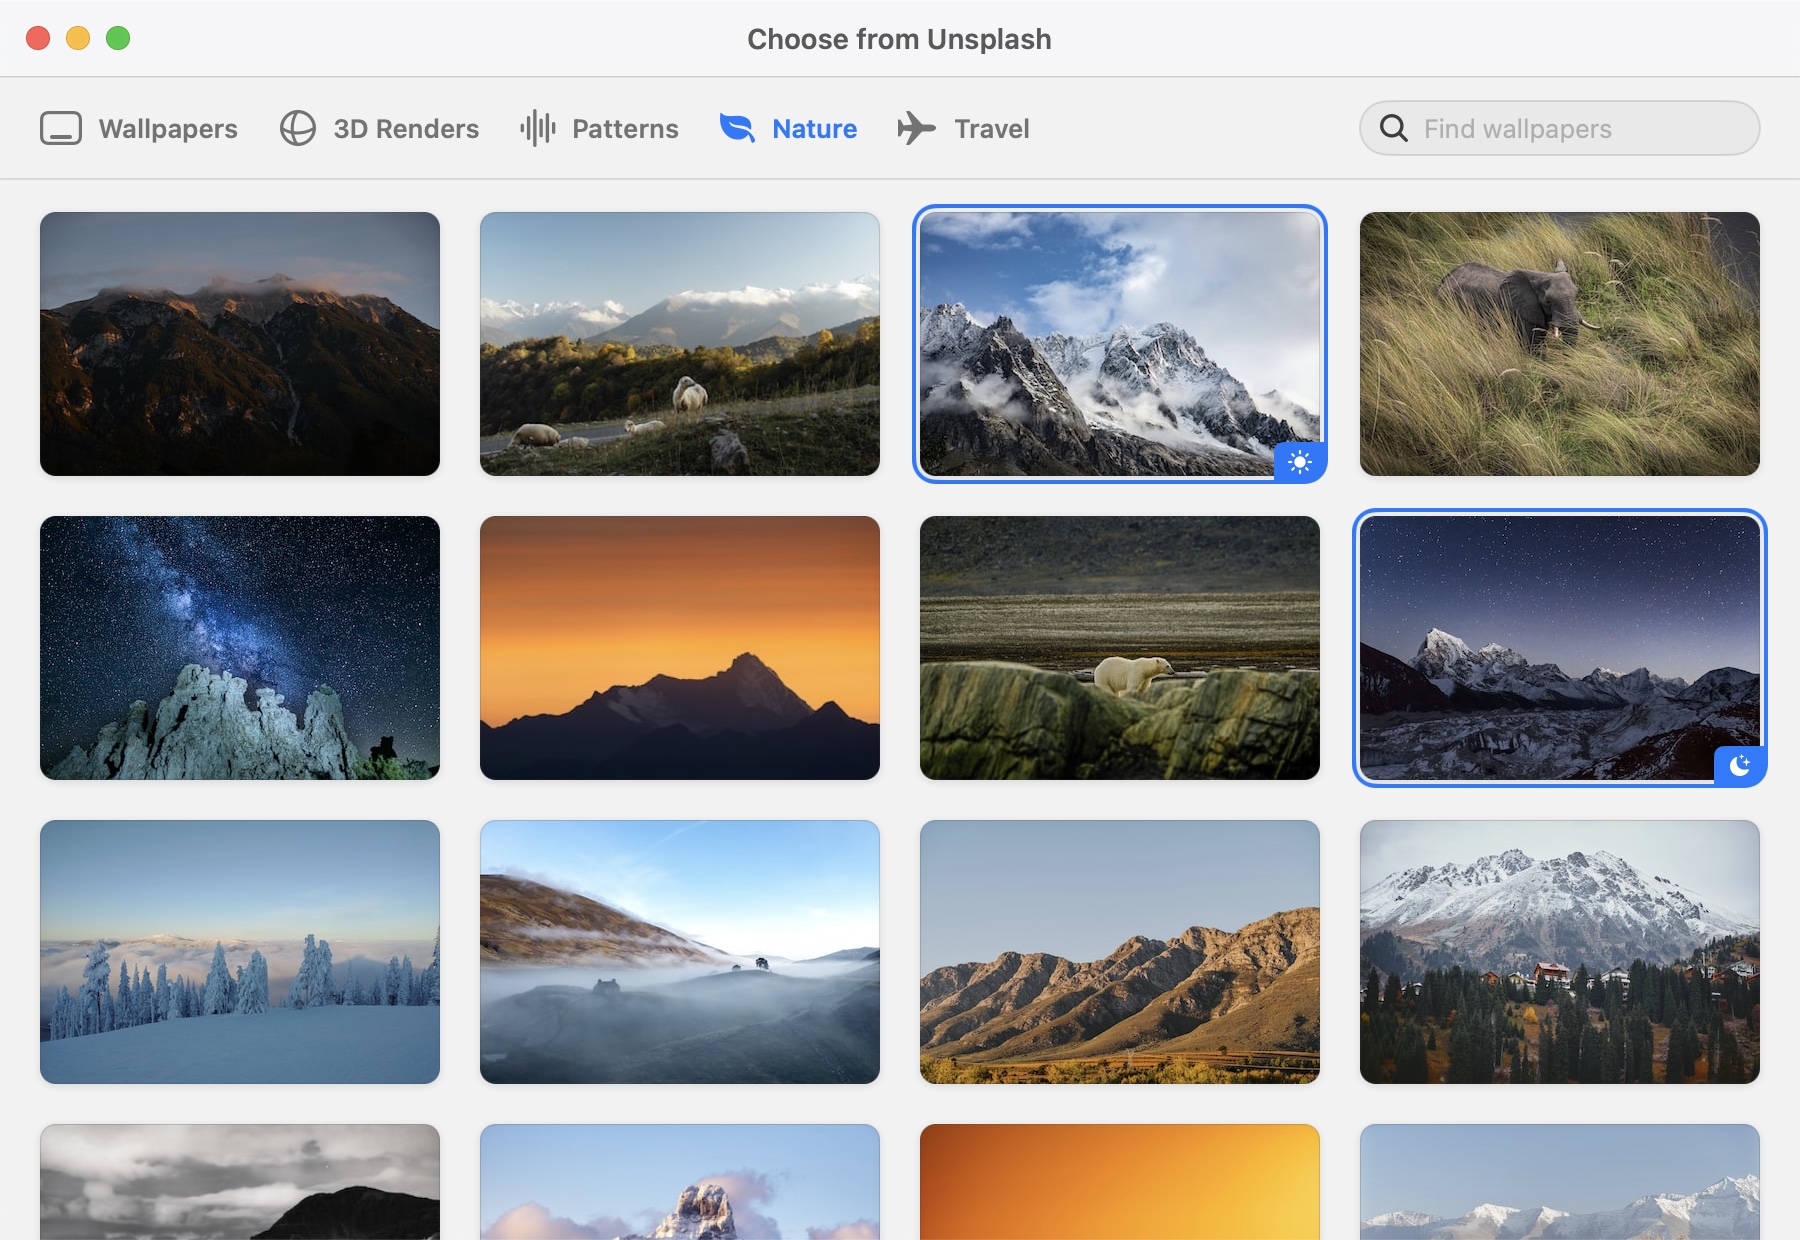Pick the alpine village with forest wallpaper
The height and width of the screenshot is (1240, 1800).
click(1560, 952)
